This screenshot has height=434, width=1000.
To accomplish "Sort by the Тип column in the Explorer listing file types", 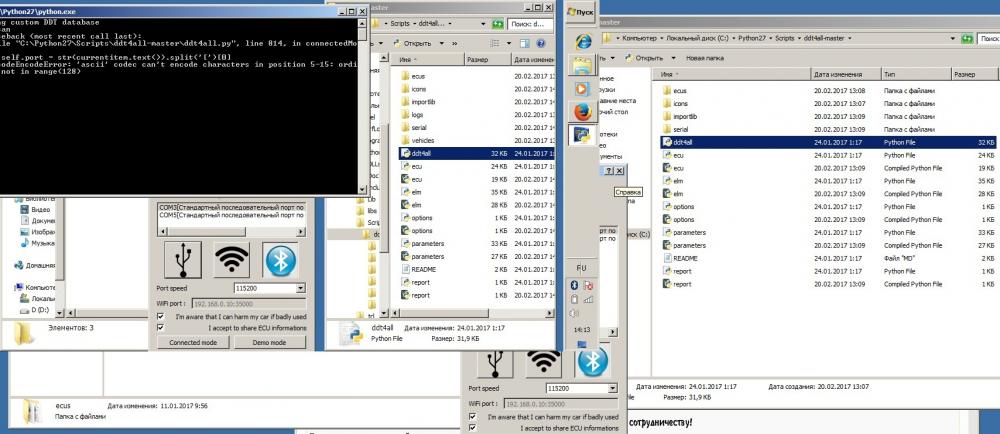I will click(x=915, y=74).
